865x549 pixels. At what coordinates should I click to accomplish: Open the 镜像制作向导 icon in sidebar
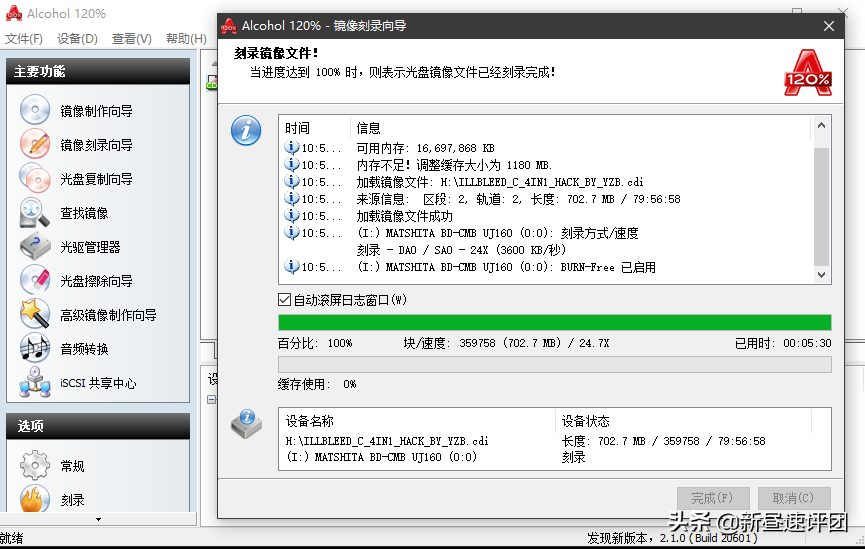pos(35,111)
